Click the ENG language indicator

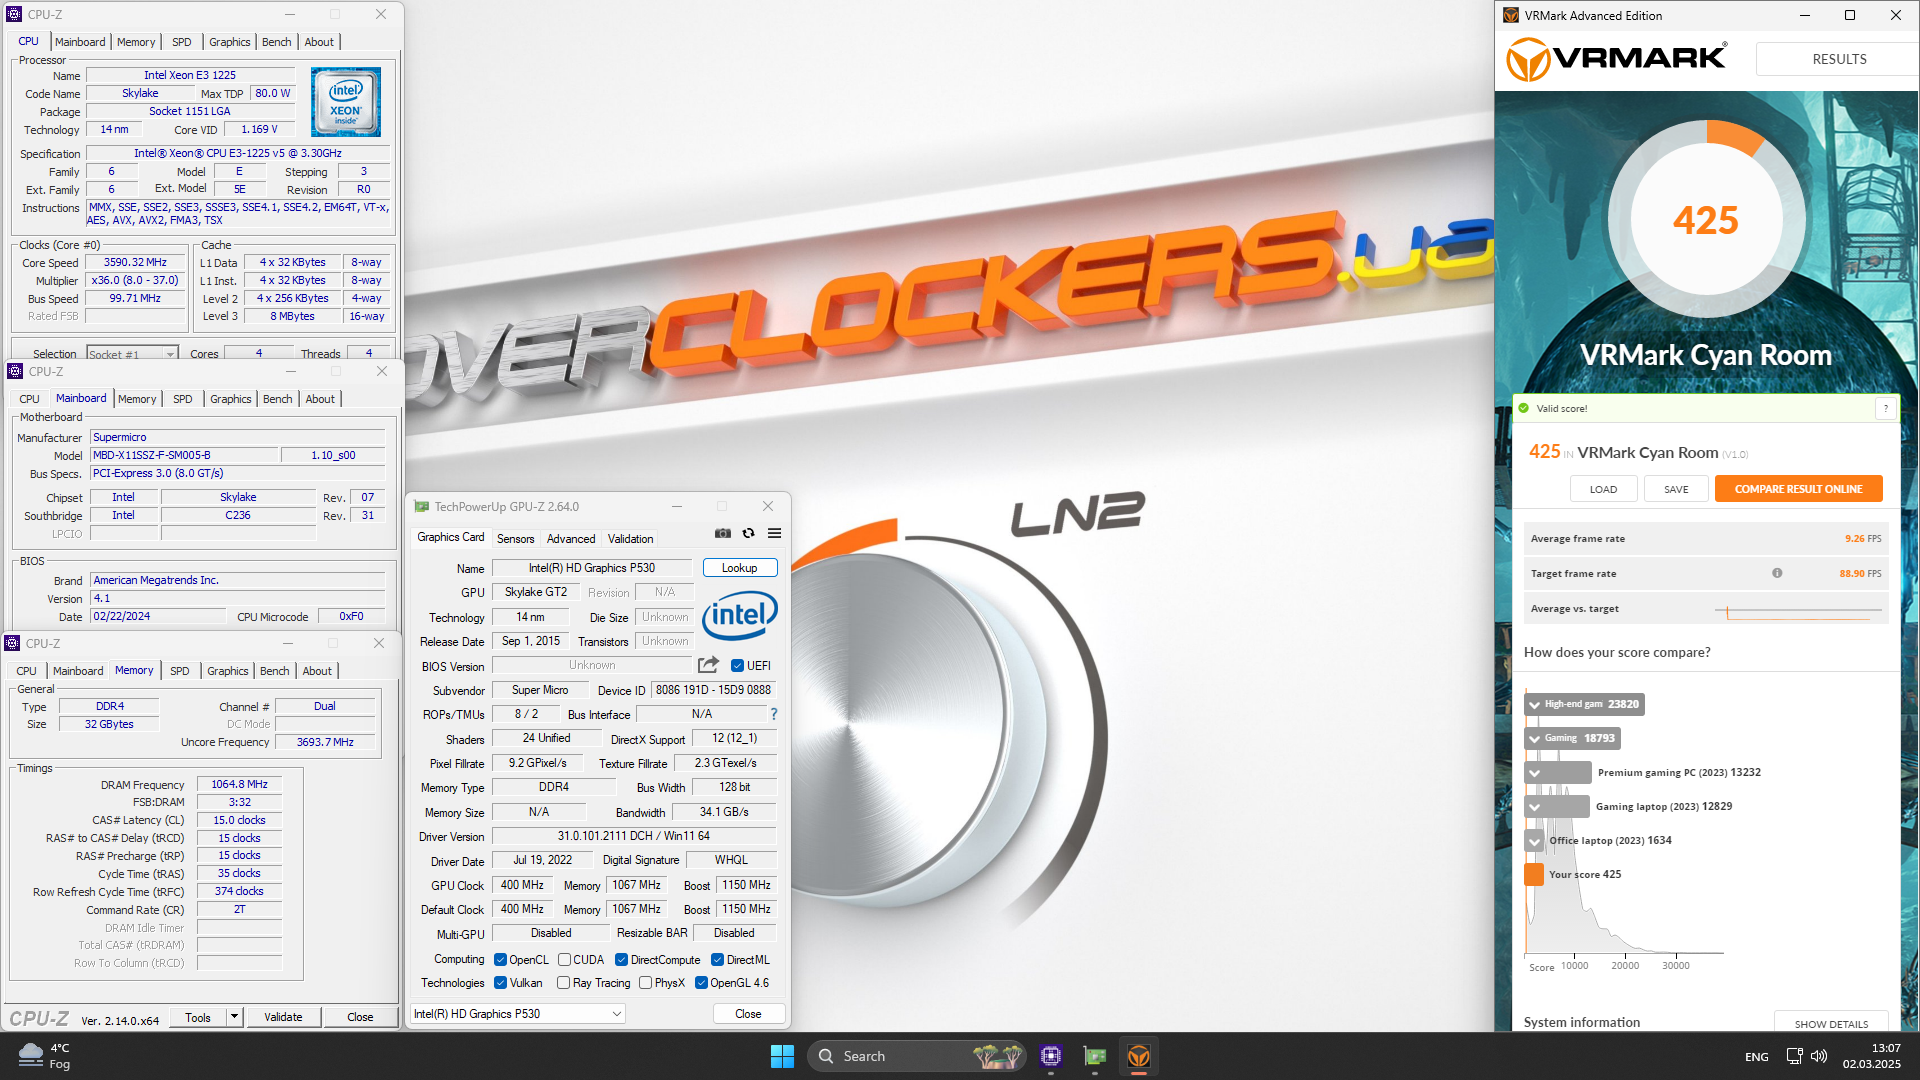1756,1057
